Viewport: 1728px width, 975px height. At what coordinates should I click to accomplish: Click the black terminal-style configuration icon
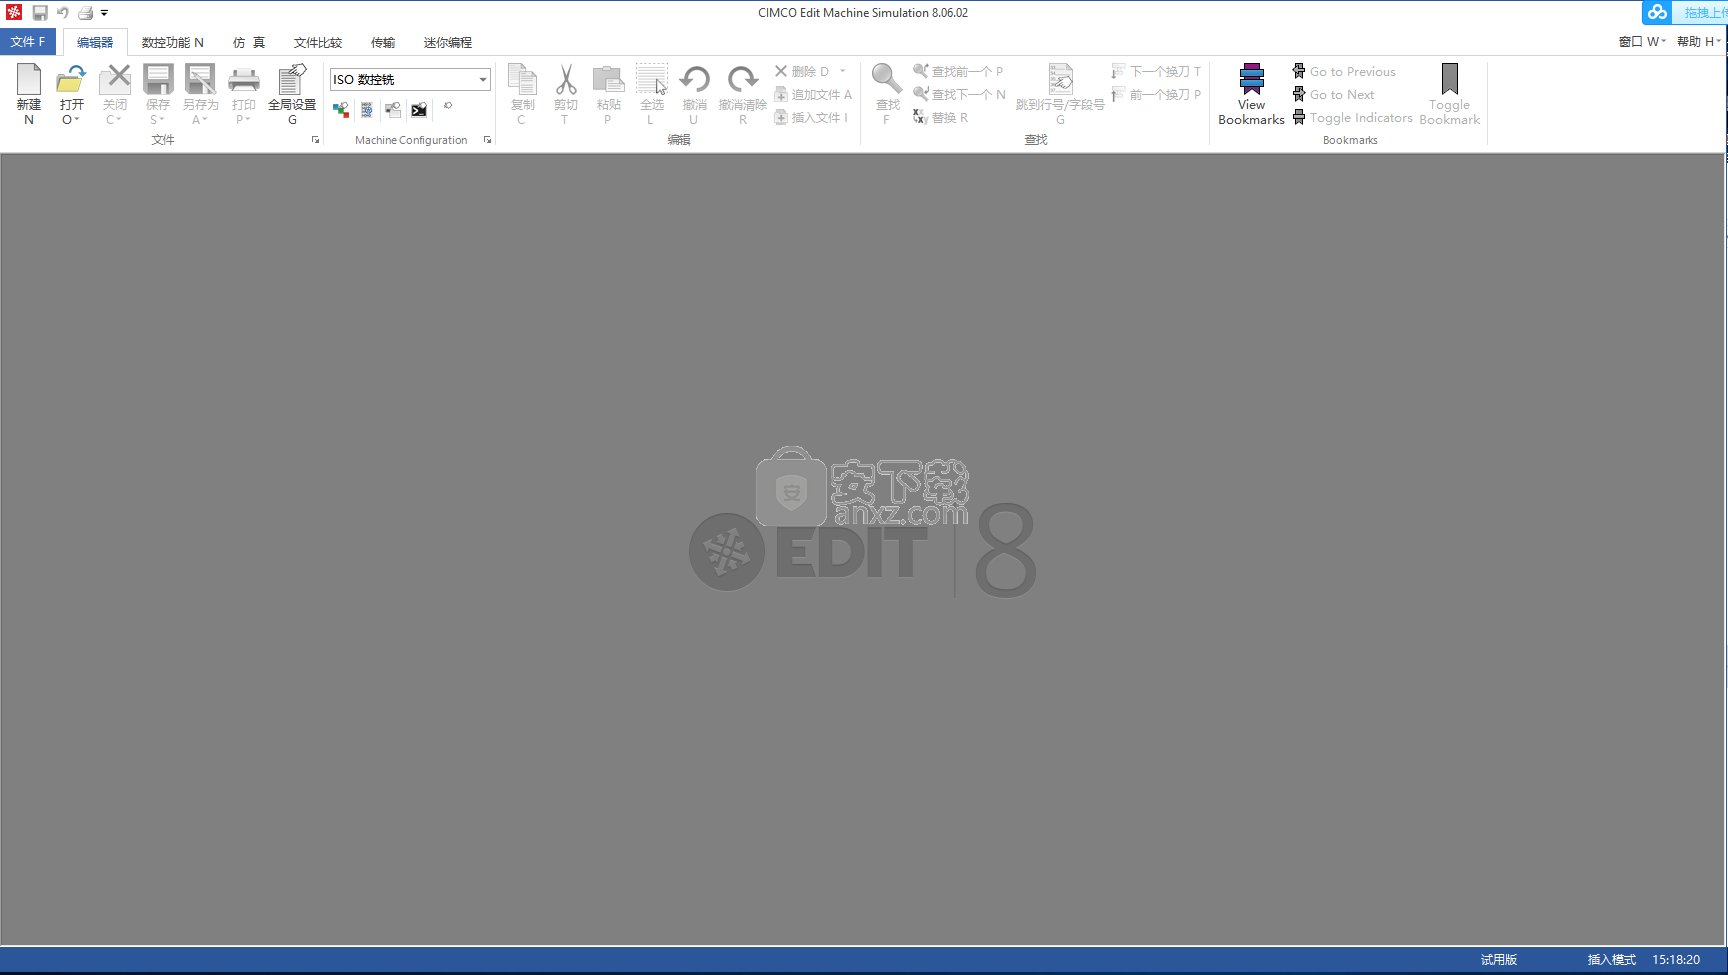(x=419, y=110)
